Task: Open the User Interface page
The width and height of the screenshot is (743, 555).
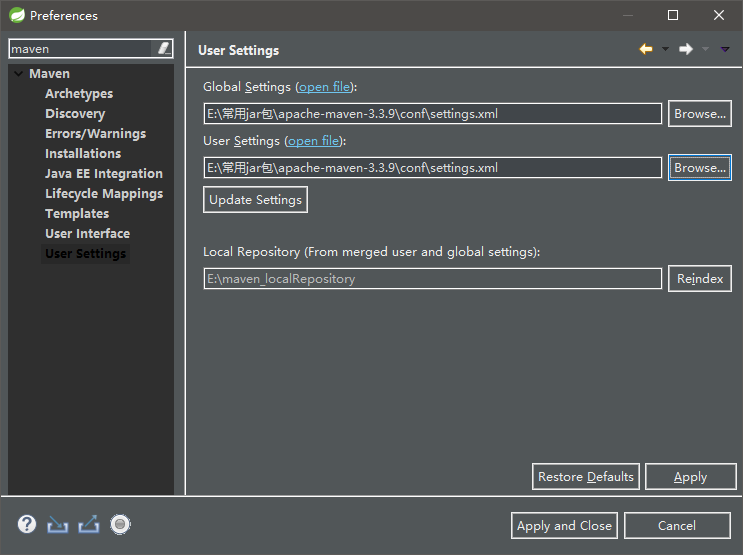Action: [87, 233]
